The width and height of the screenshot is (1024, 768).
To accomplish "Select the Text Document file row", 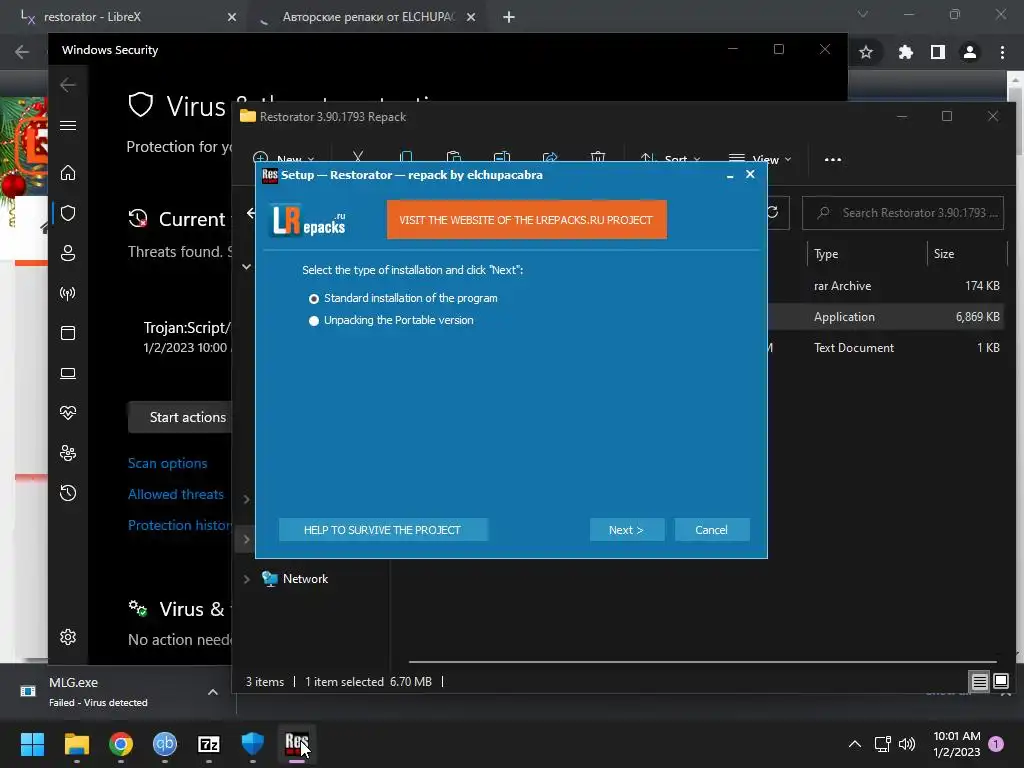I will coord(885,348).
